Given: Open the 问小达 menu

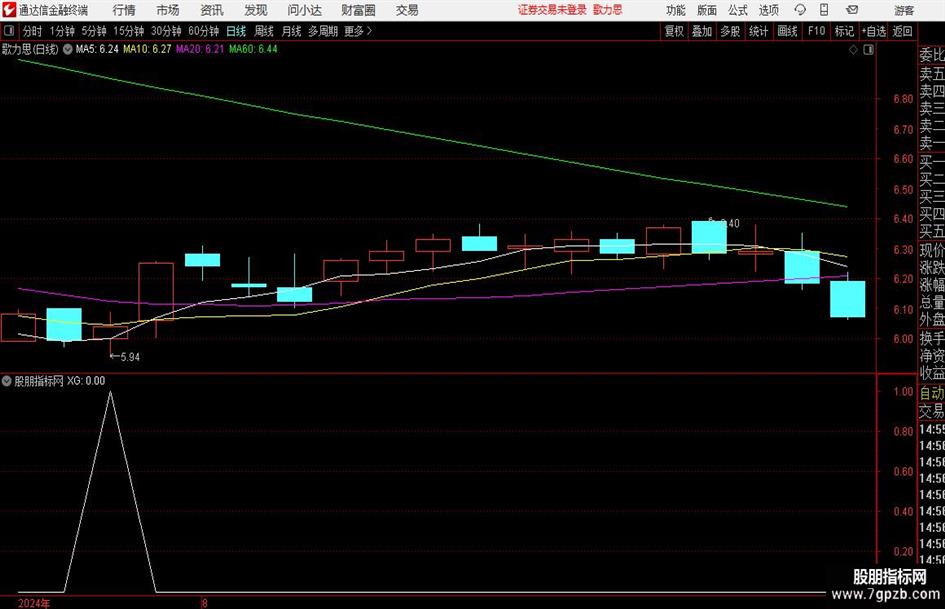Looking at the screenshot, I should (x=304, y=10).
